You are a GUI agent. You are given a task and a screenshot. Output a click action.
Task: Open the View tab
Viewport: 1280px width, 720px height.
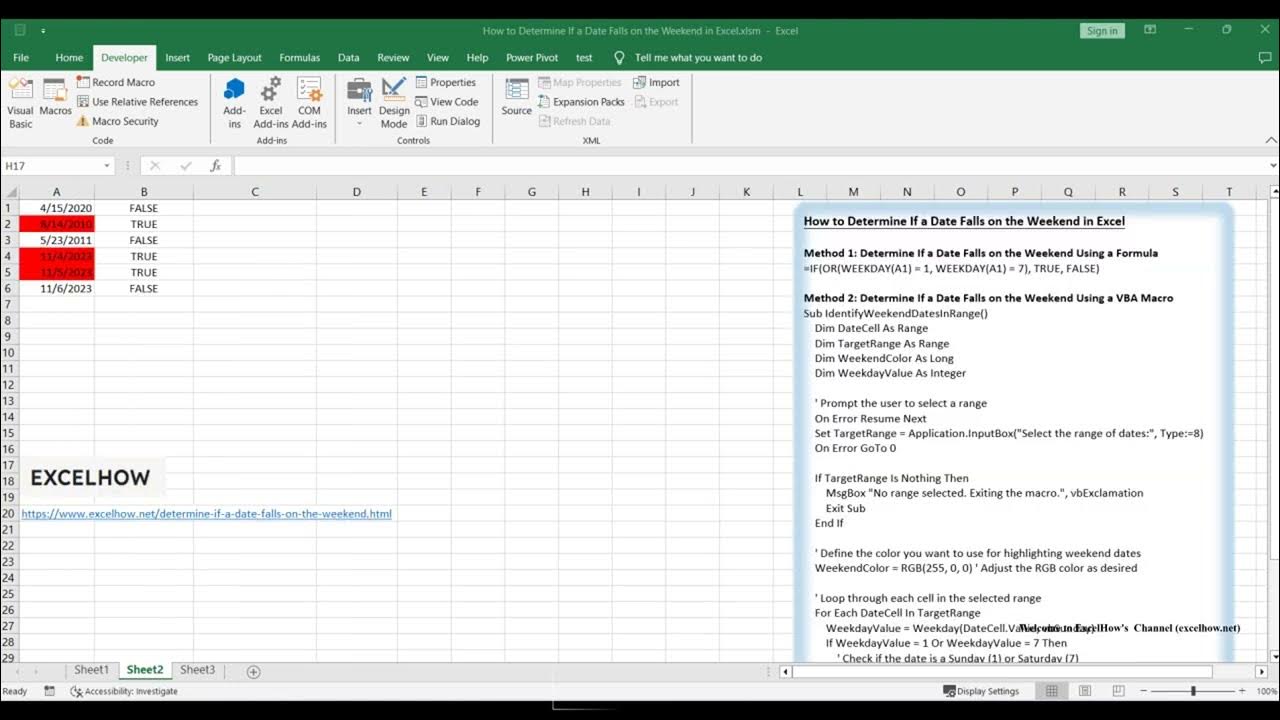(x=438, y=58)
